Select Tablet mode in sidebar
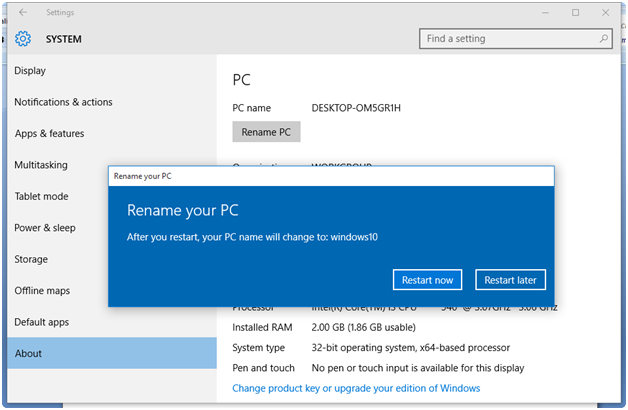The width and height of the screenshot is (628, 410). point(41,196)
